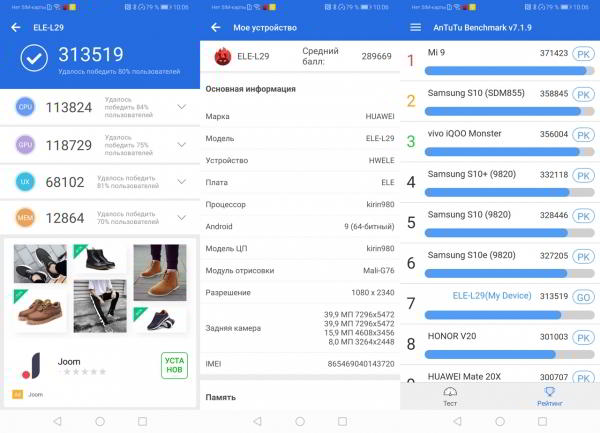Tap the UX score icon
The width and height of the screenshot is (600, 433).
(x=26, y=181)
